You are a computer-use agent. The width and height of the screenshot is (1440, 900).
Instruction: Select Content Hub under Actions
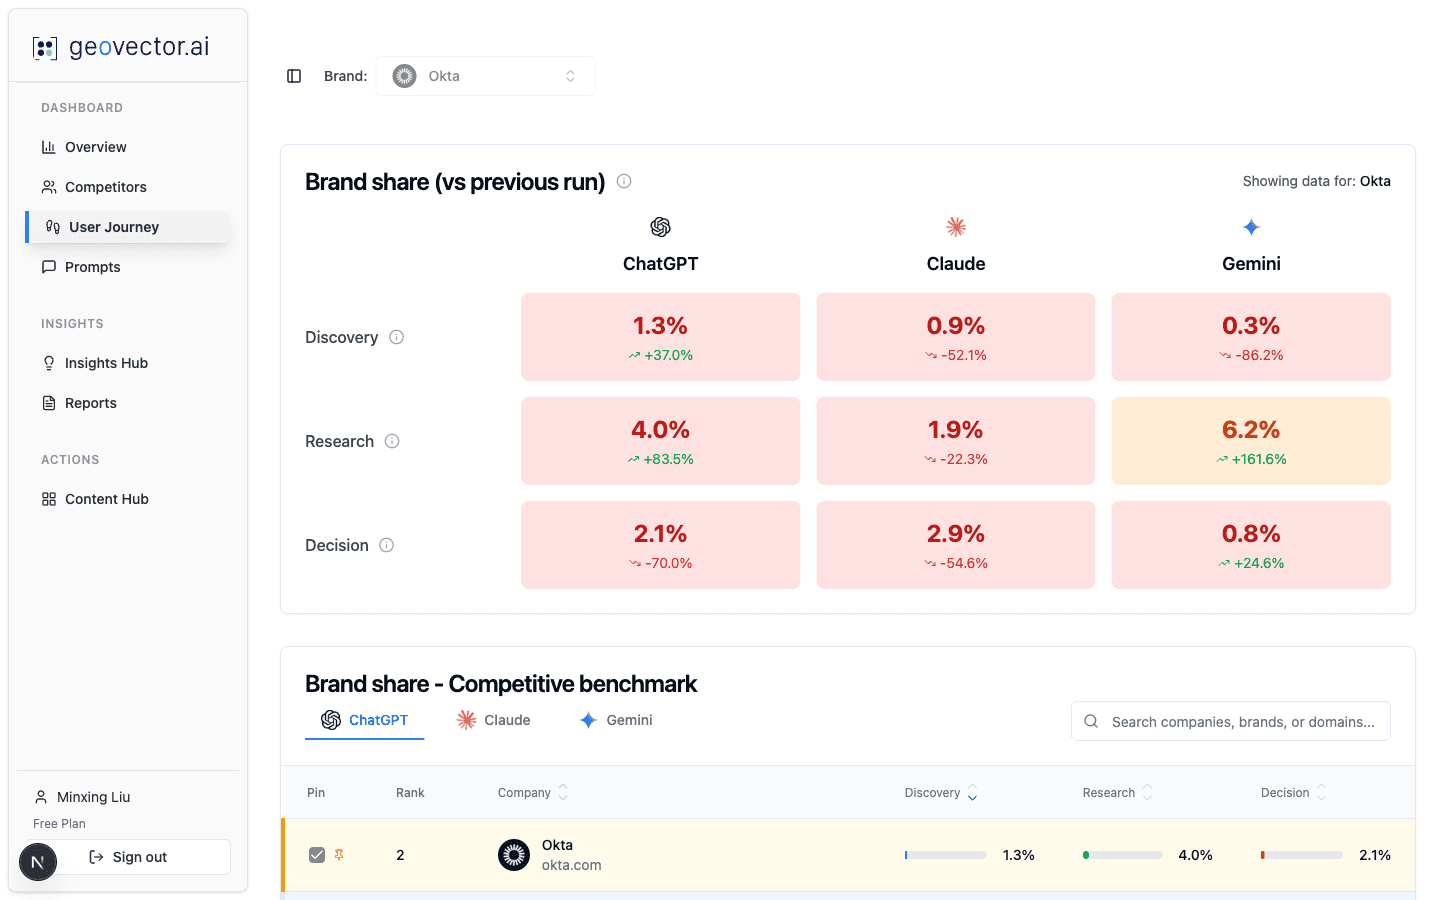click(x=106, y=498)
